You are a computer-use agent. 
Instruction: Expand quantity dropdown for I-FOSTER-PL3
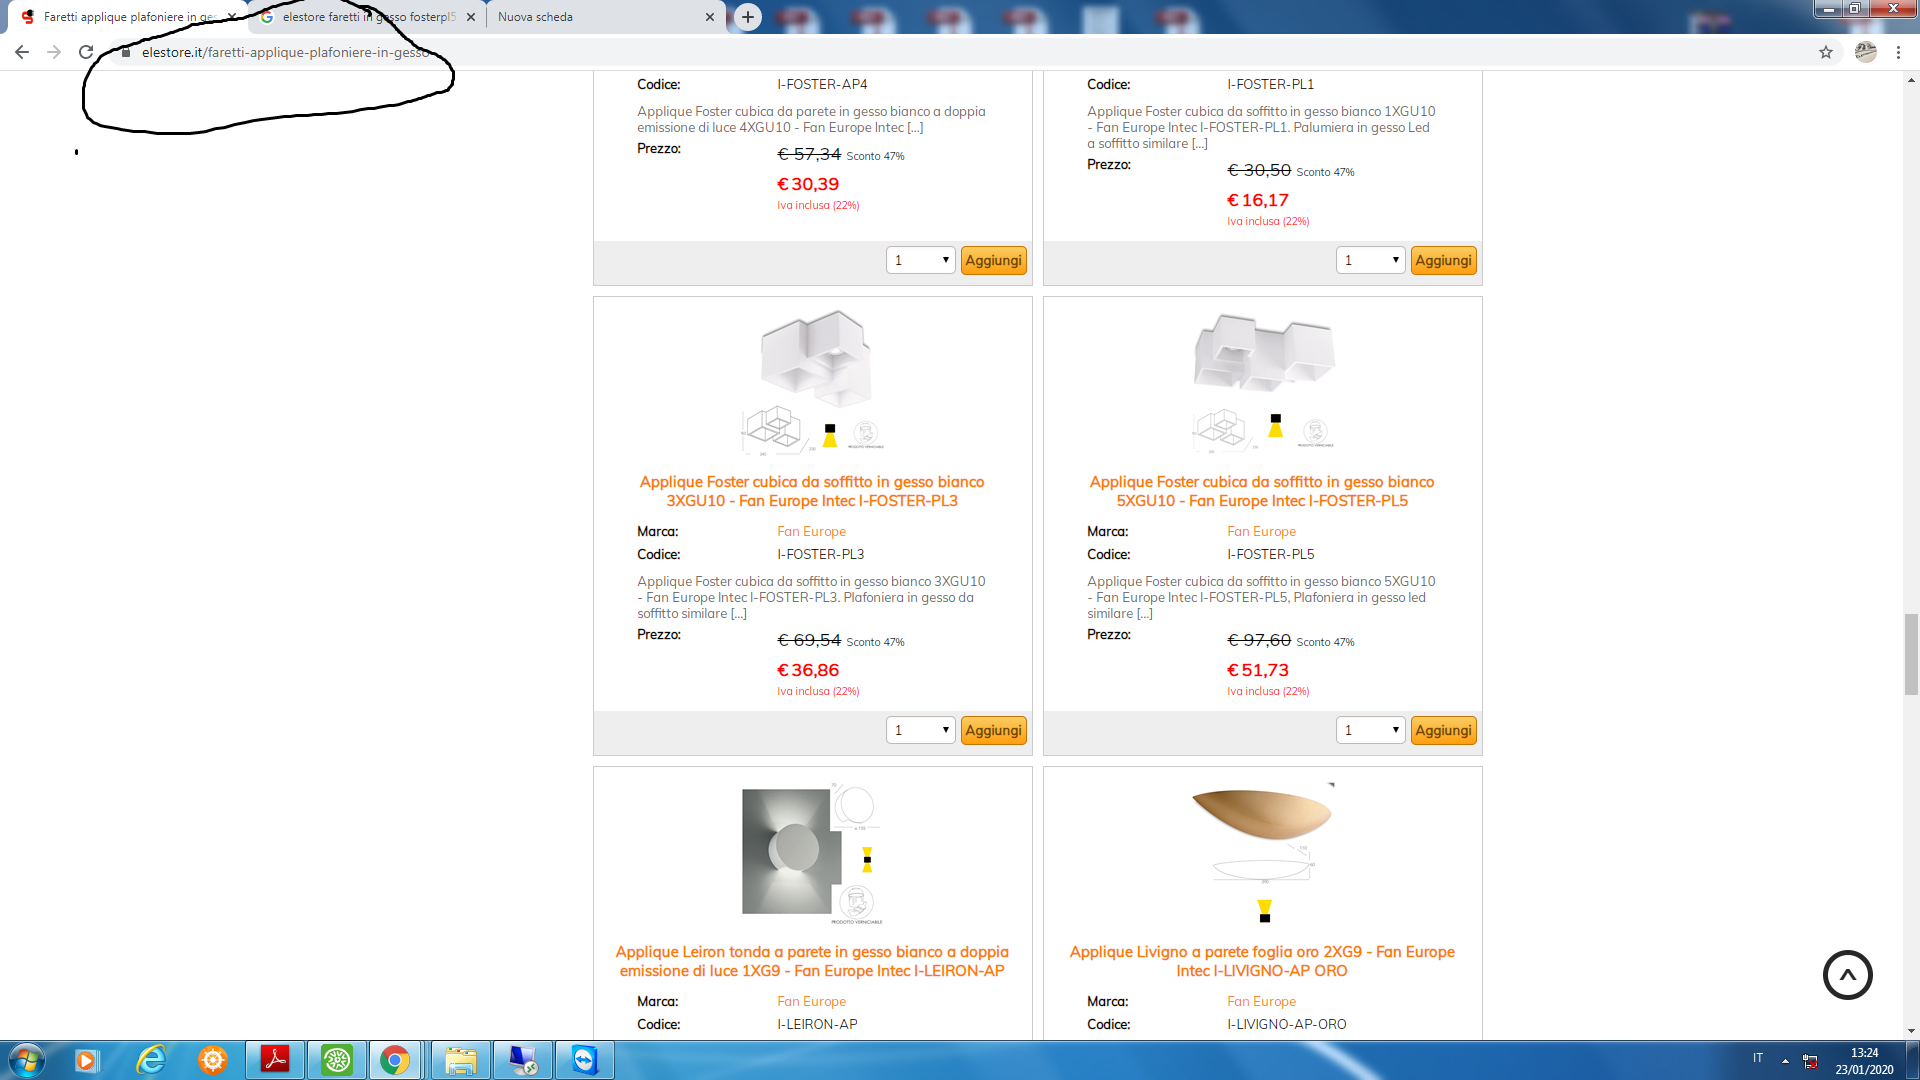click(921, 730)
